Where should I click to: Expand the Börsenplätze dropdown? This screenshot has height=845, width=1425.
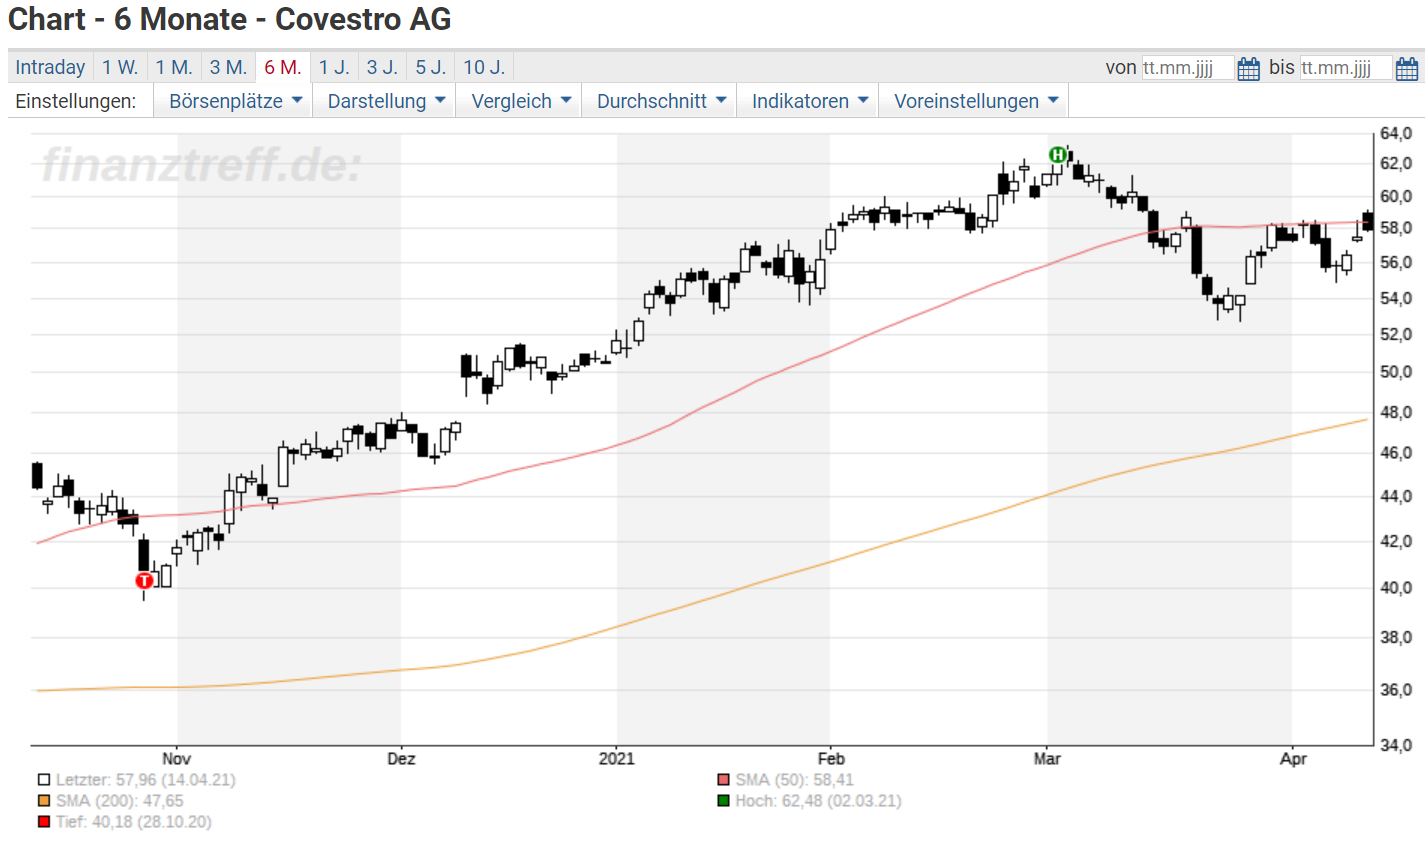click(x=233, y=101)
